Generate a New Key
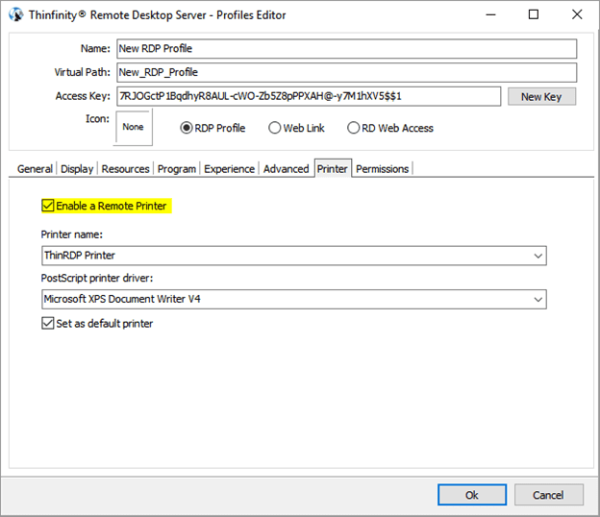Screen dimensions: 600x517 [x=541, y=96]
